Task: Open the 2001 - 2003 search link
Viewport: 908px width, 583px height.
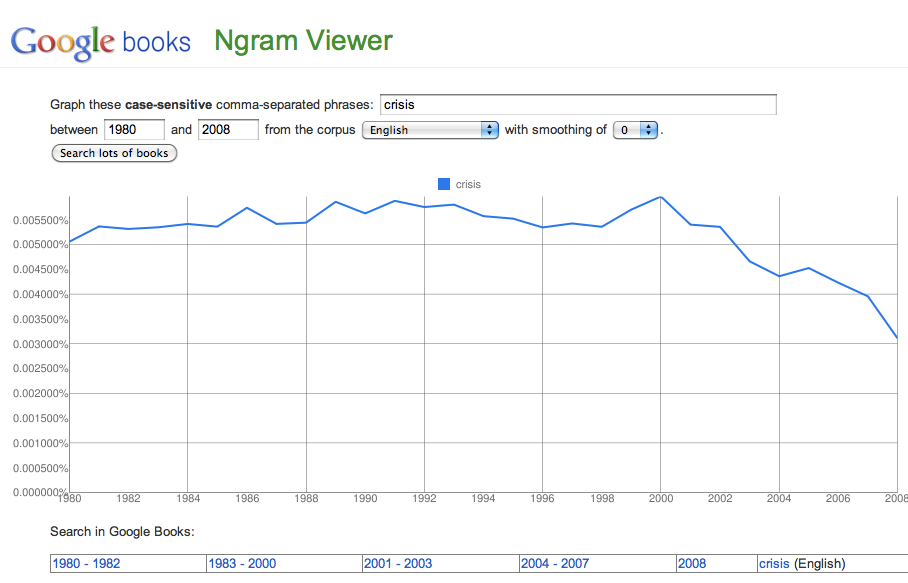Action: click(x=398, y=563)
